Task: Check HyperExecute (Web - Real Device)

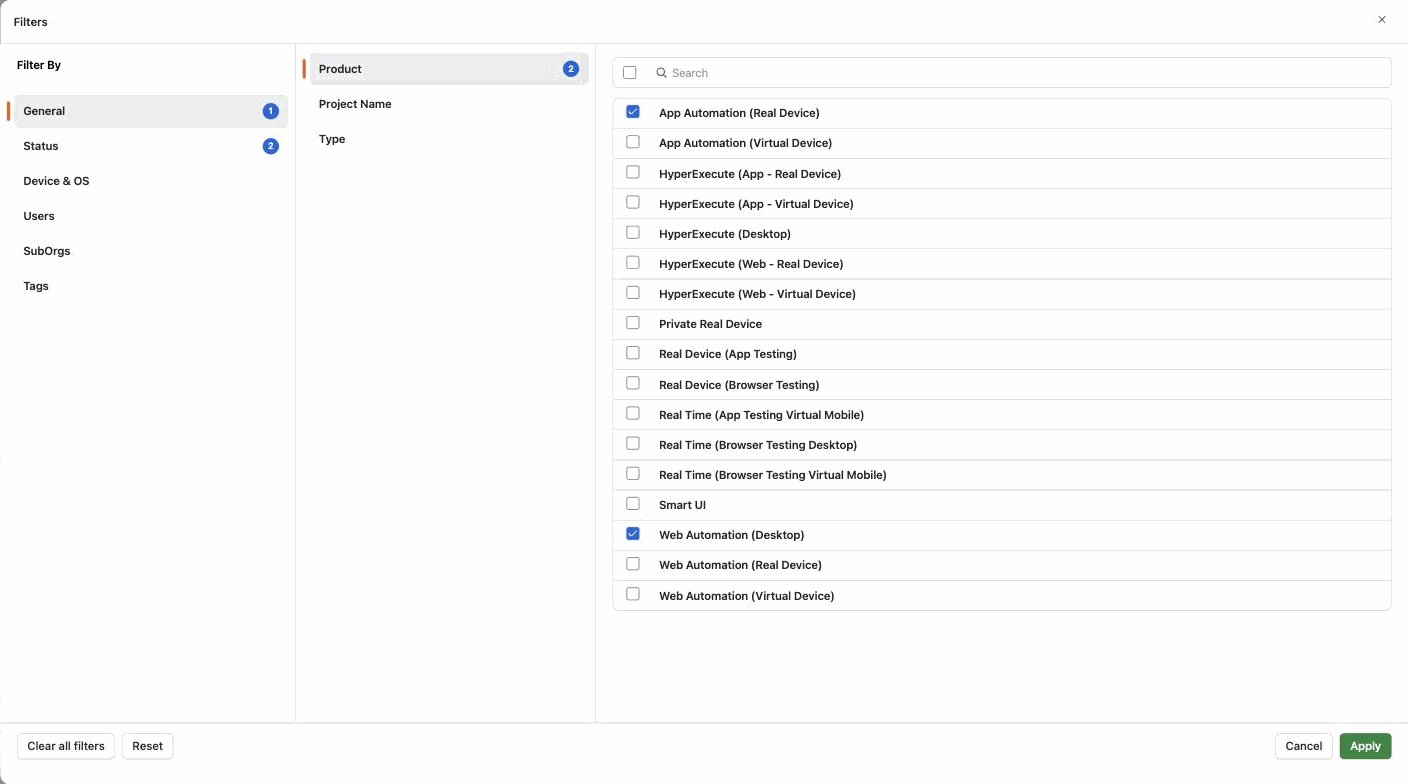Action: pos(633,262)
